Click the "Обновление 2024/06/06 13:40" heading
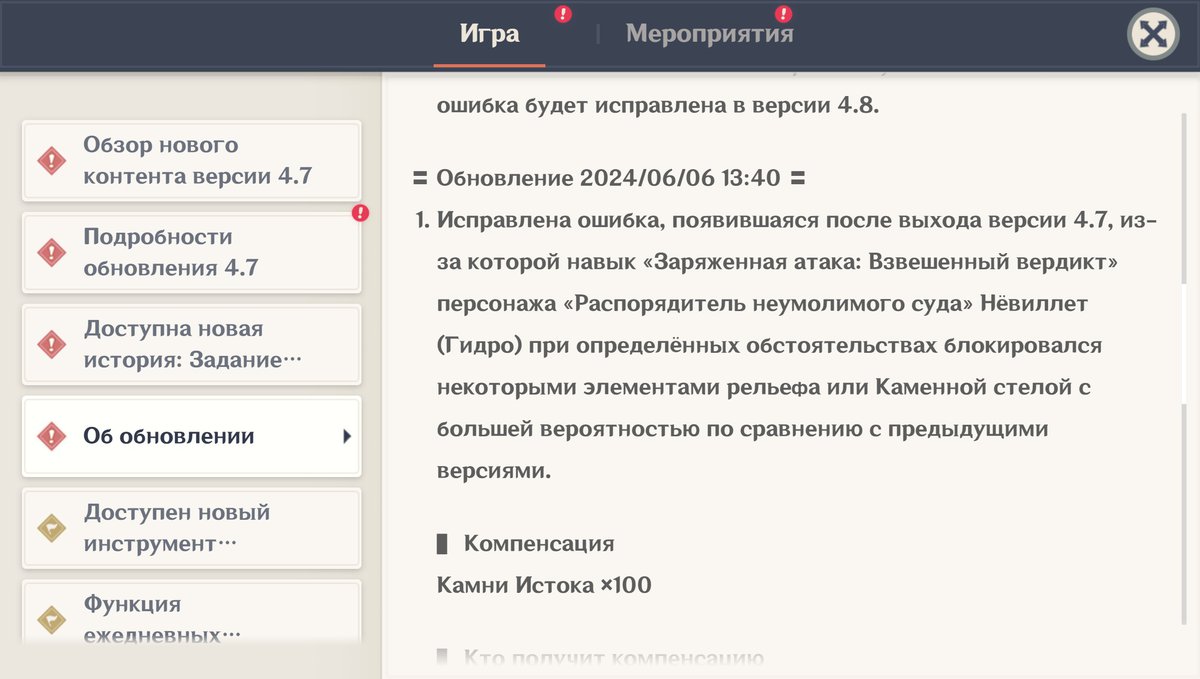Viewport: 1200px width, 679px height. tap(608, 179)
